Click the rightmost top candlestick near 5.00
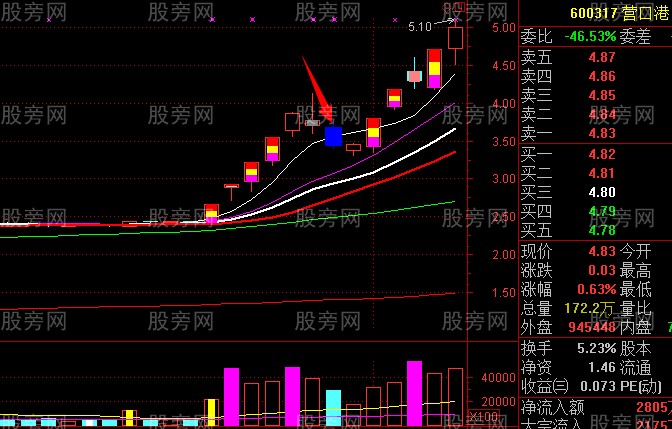Image resolution: width=672 pixels, height=429 pixels. pyautogui.click(x=455, y=38)
